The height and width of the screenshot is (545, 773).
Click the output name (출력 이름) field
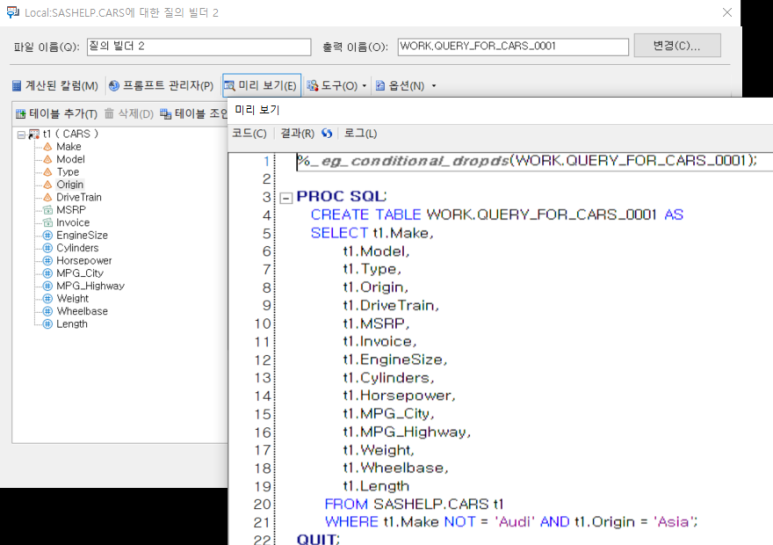(x=513, y=47)
